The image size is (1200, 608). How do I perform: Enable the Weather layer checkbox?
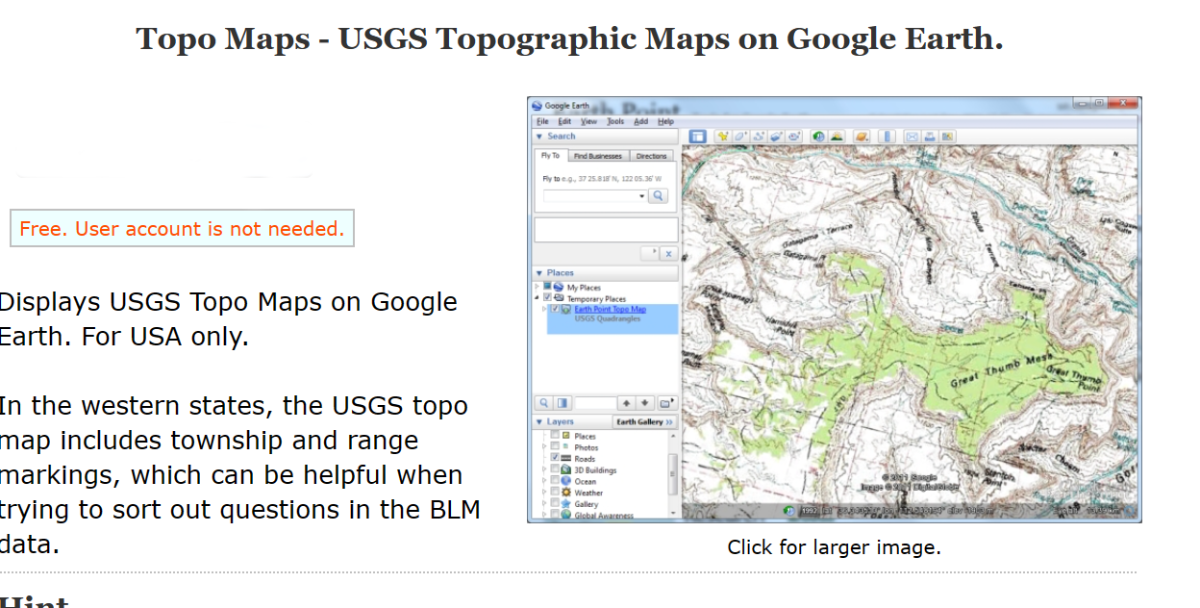(555, 492)
